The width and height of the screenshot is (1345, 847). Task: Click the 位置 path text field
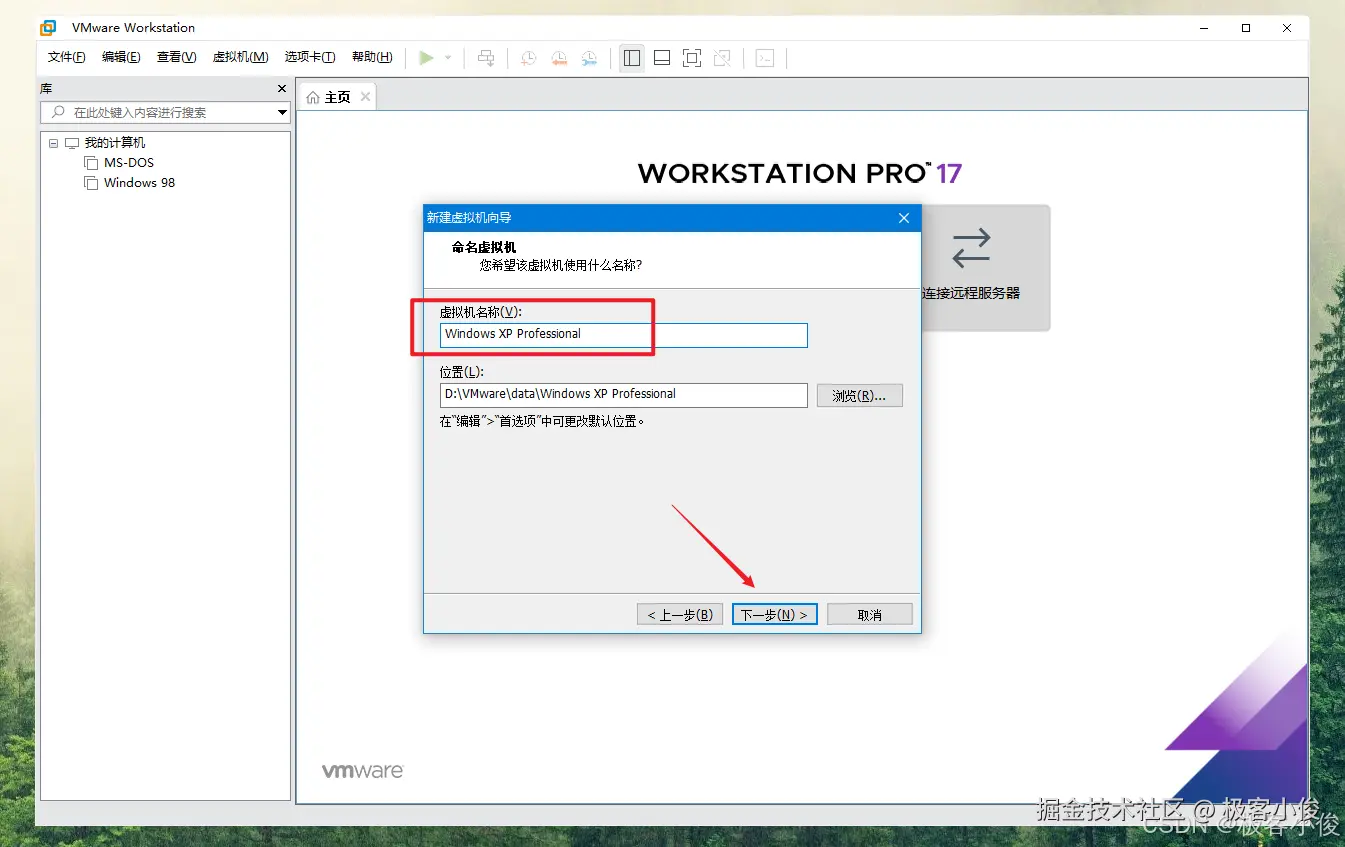pyautogui.click(x=623, y=395)
